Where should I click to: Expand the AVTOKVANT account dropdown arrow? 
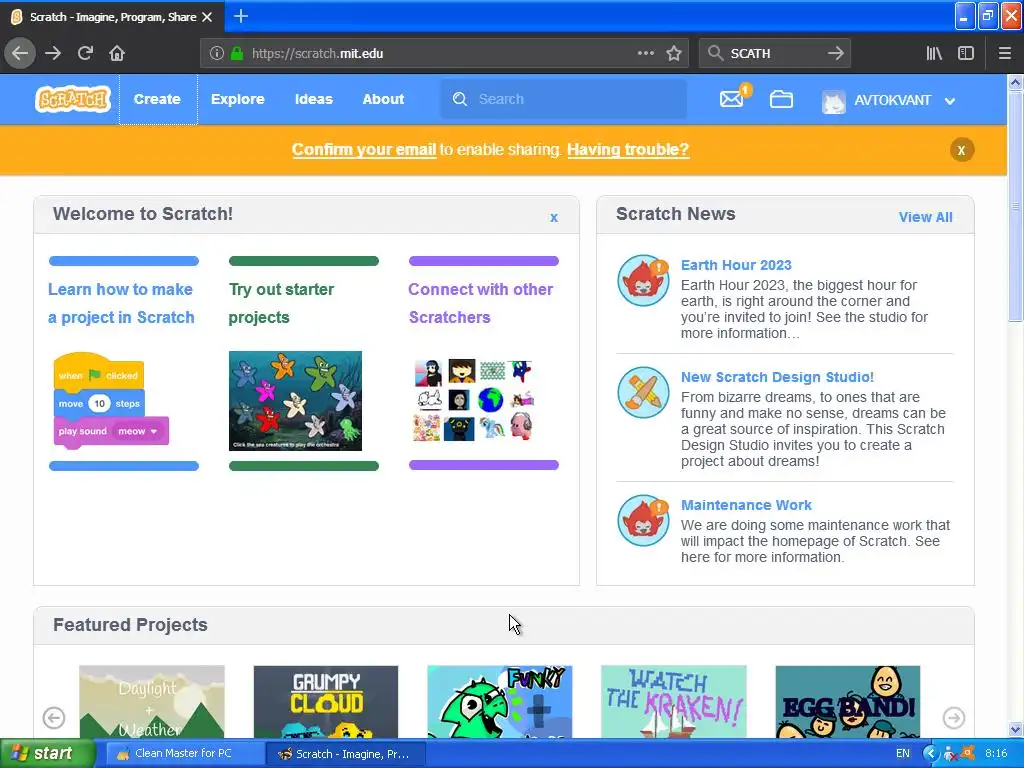(x=950, y=101)
